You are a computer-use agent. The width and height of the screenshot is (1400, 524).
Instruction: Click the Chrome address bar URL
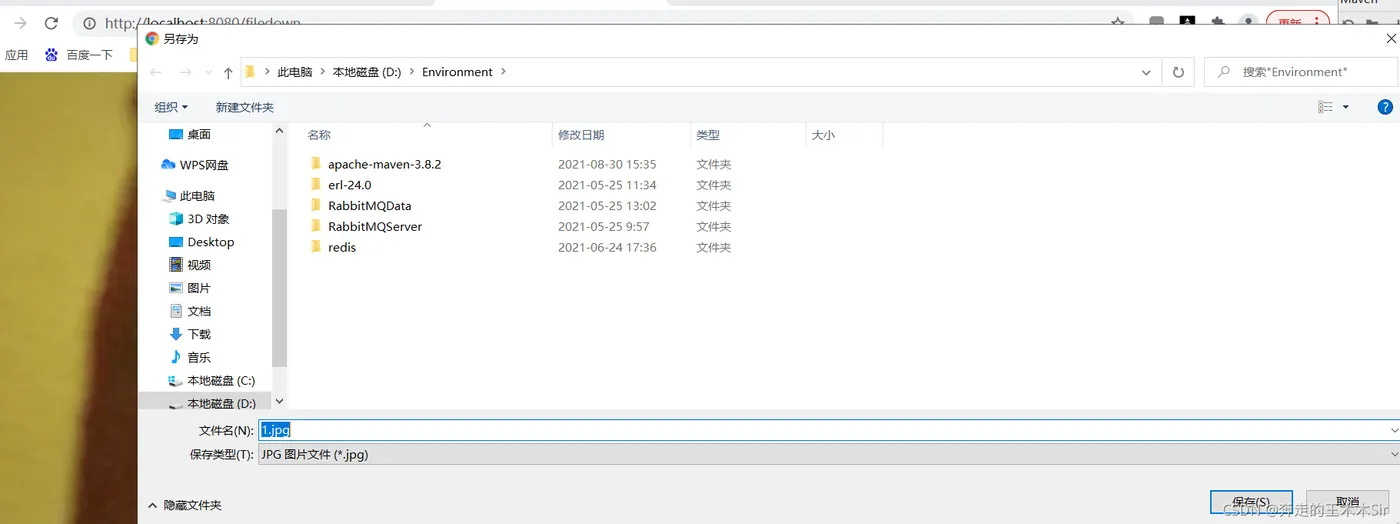202,23
